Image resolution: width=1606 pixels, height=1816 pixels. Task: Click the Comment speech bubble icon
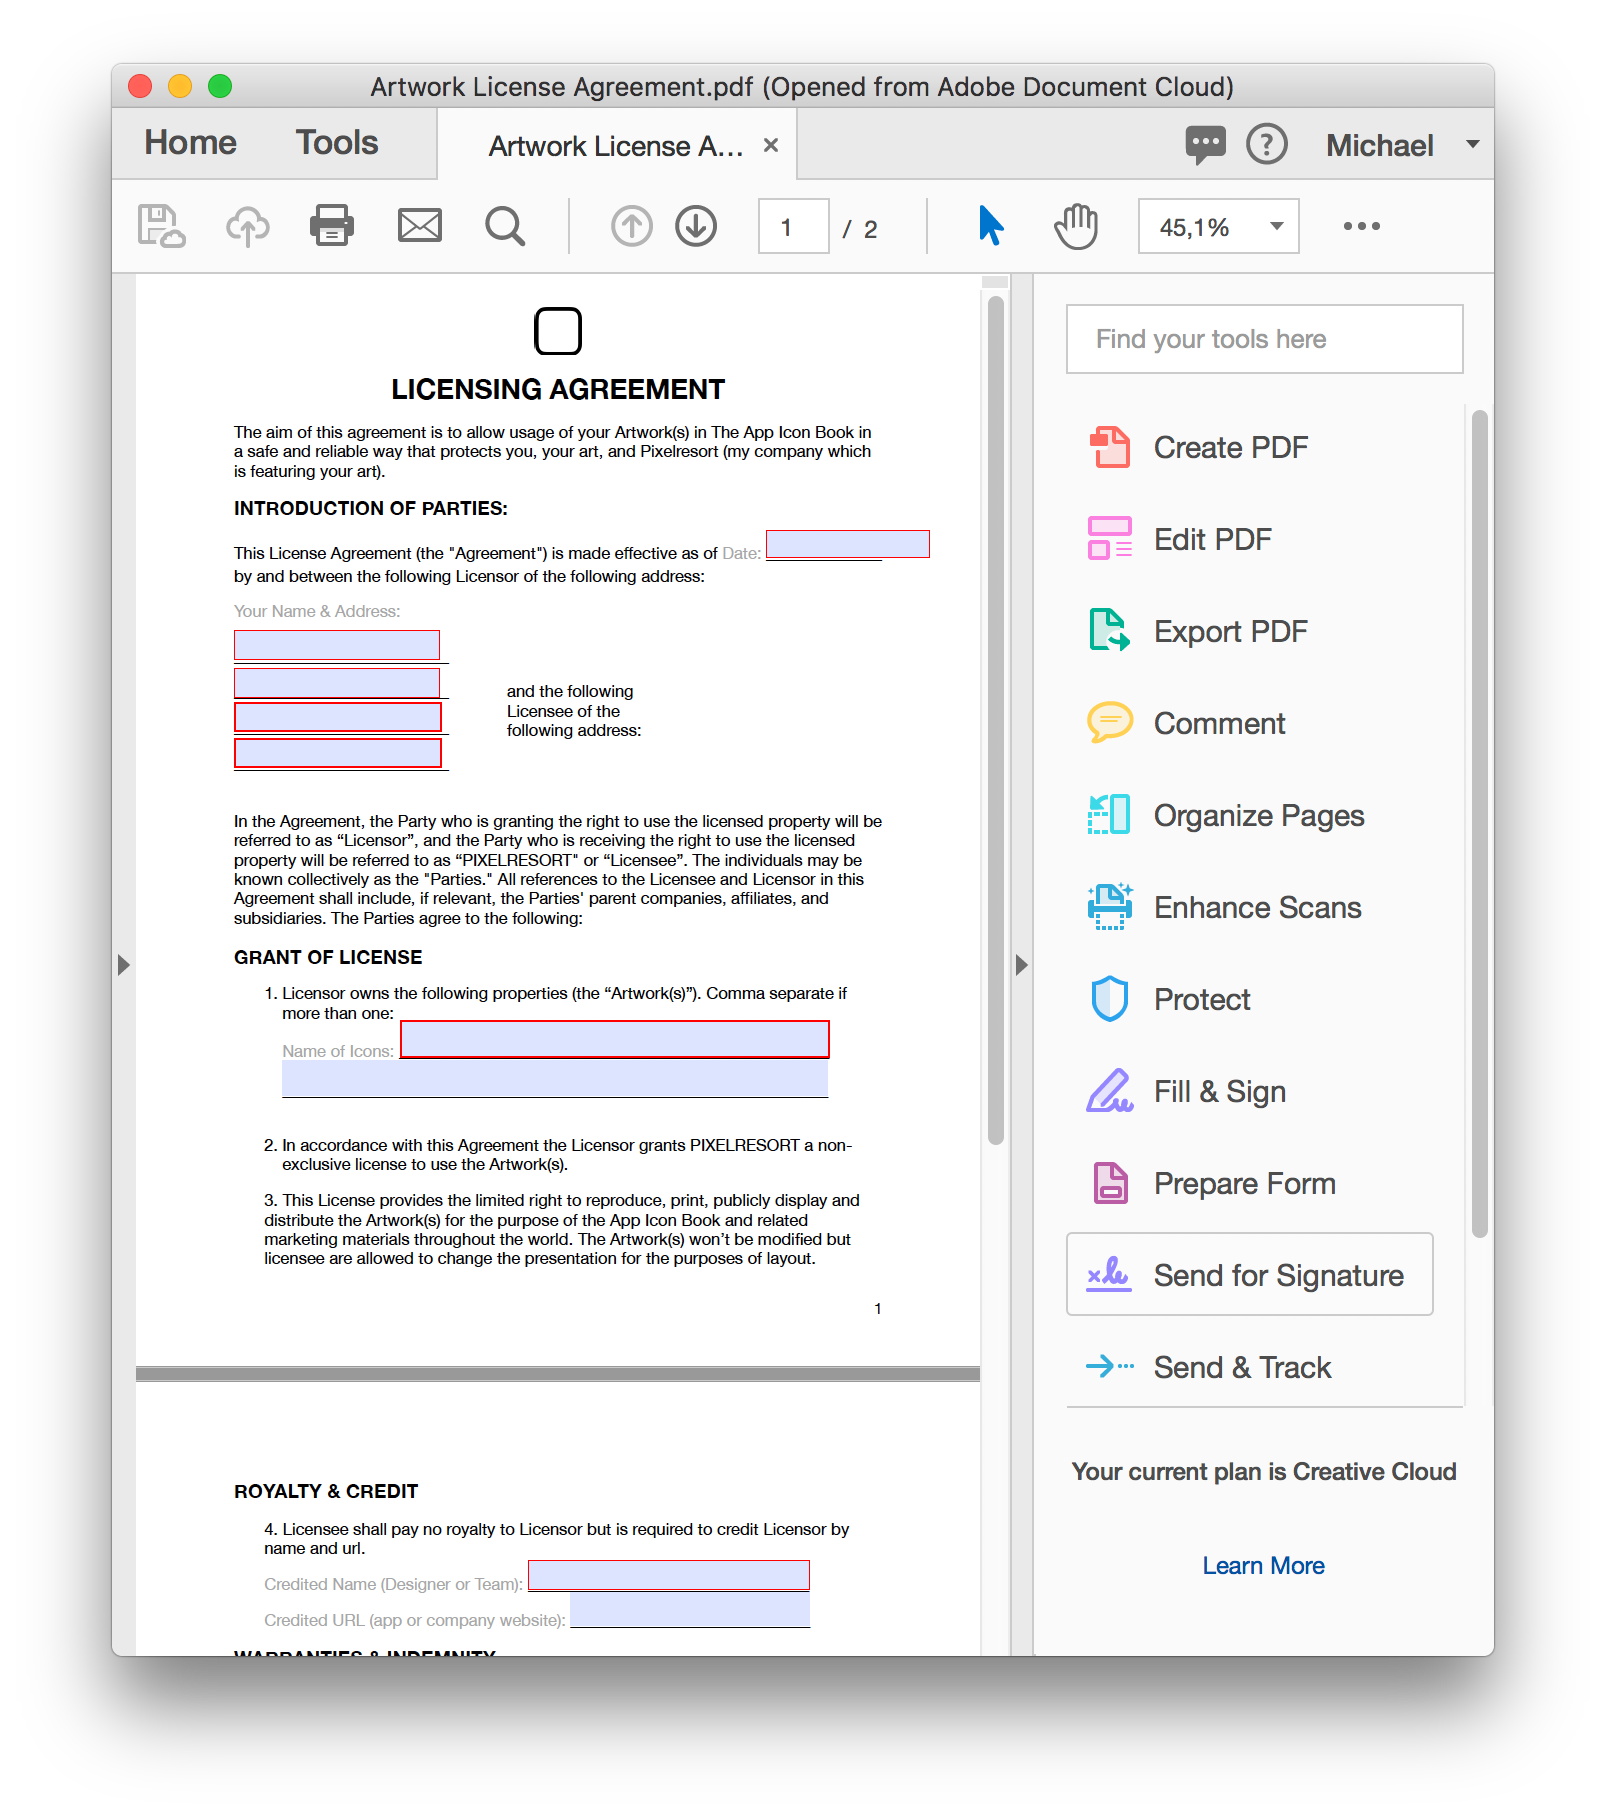tap(1109, 722)
